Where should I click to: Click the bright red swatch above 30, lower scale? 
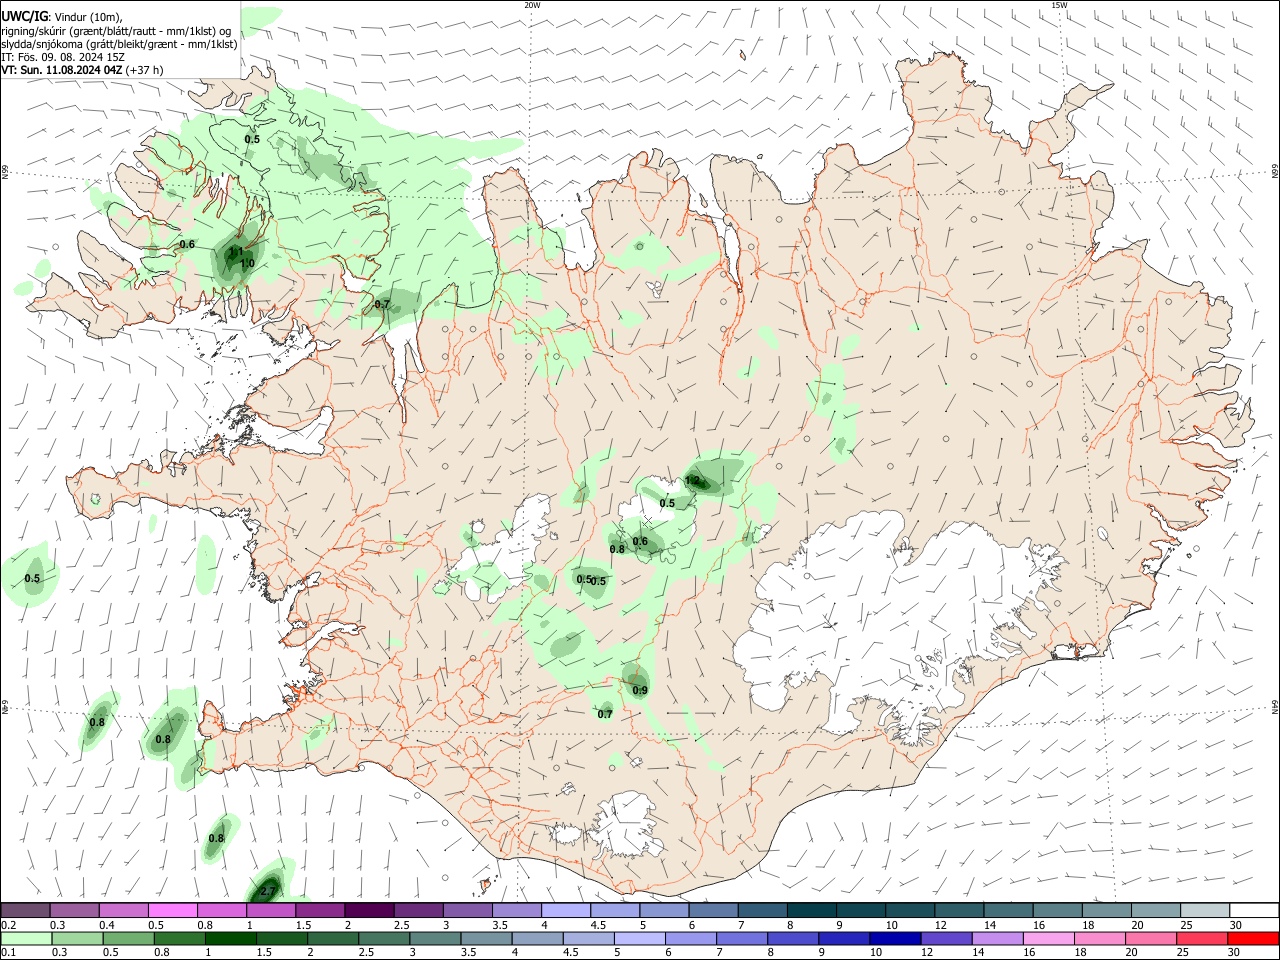pyautogui.click(x=1253, y=938)
